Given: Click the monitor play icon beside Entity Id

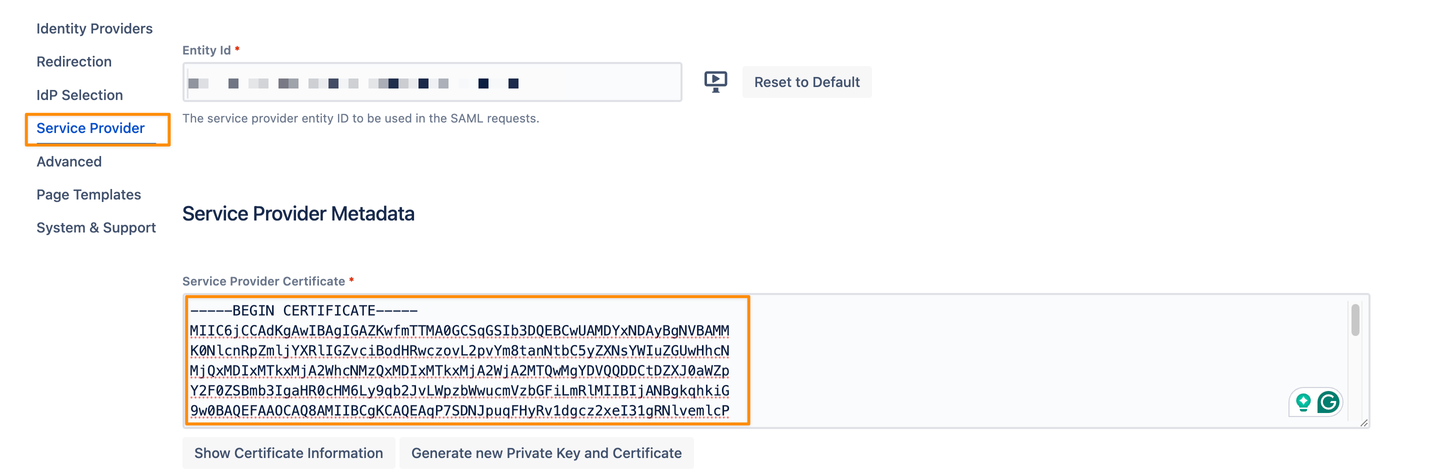Looking at the screenshot, I should [x=715, y=82].
